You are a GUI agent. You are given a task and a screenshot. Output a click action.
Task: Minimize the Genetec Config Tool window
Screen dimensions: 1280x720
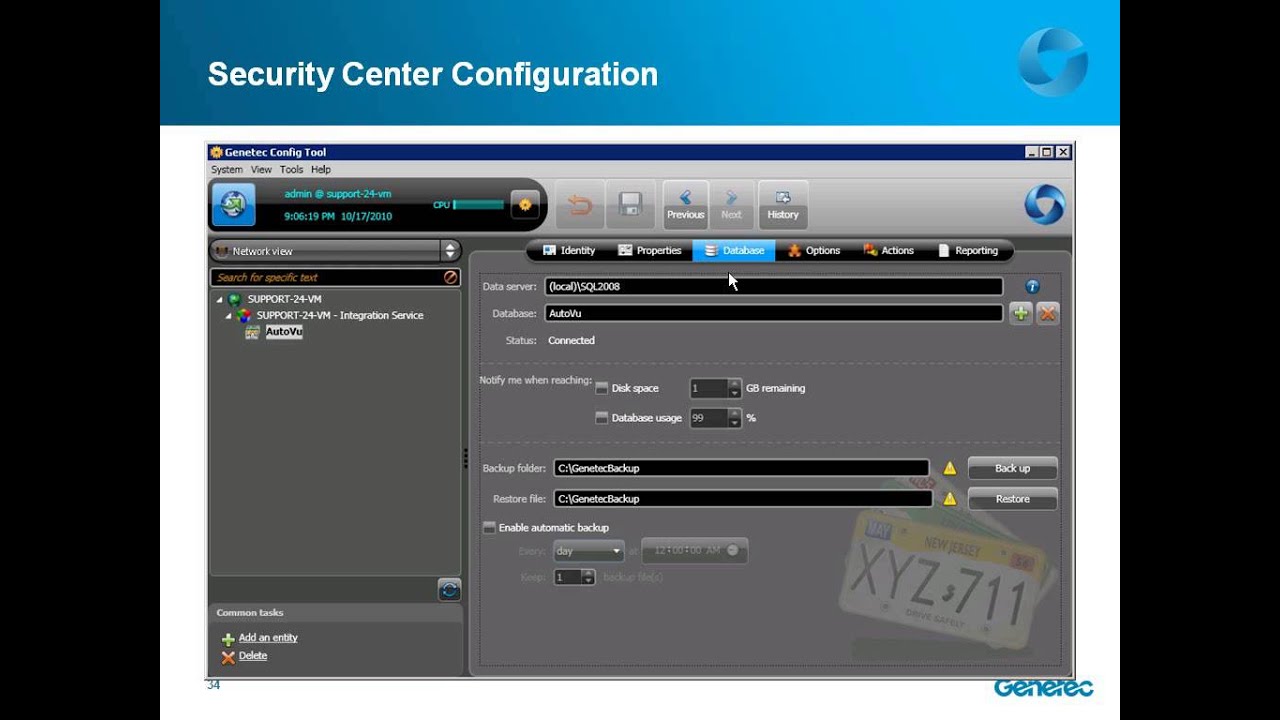click(1032, 152)
